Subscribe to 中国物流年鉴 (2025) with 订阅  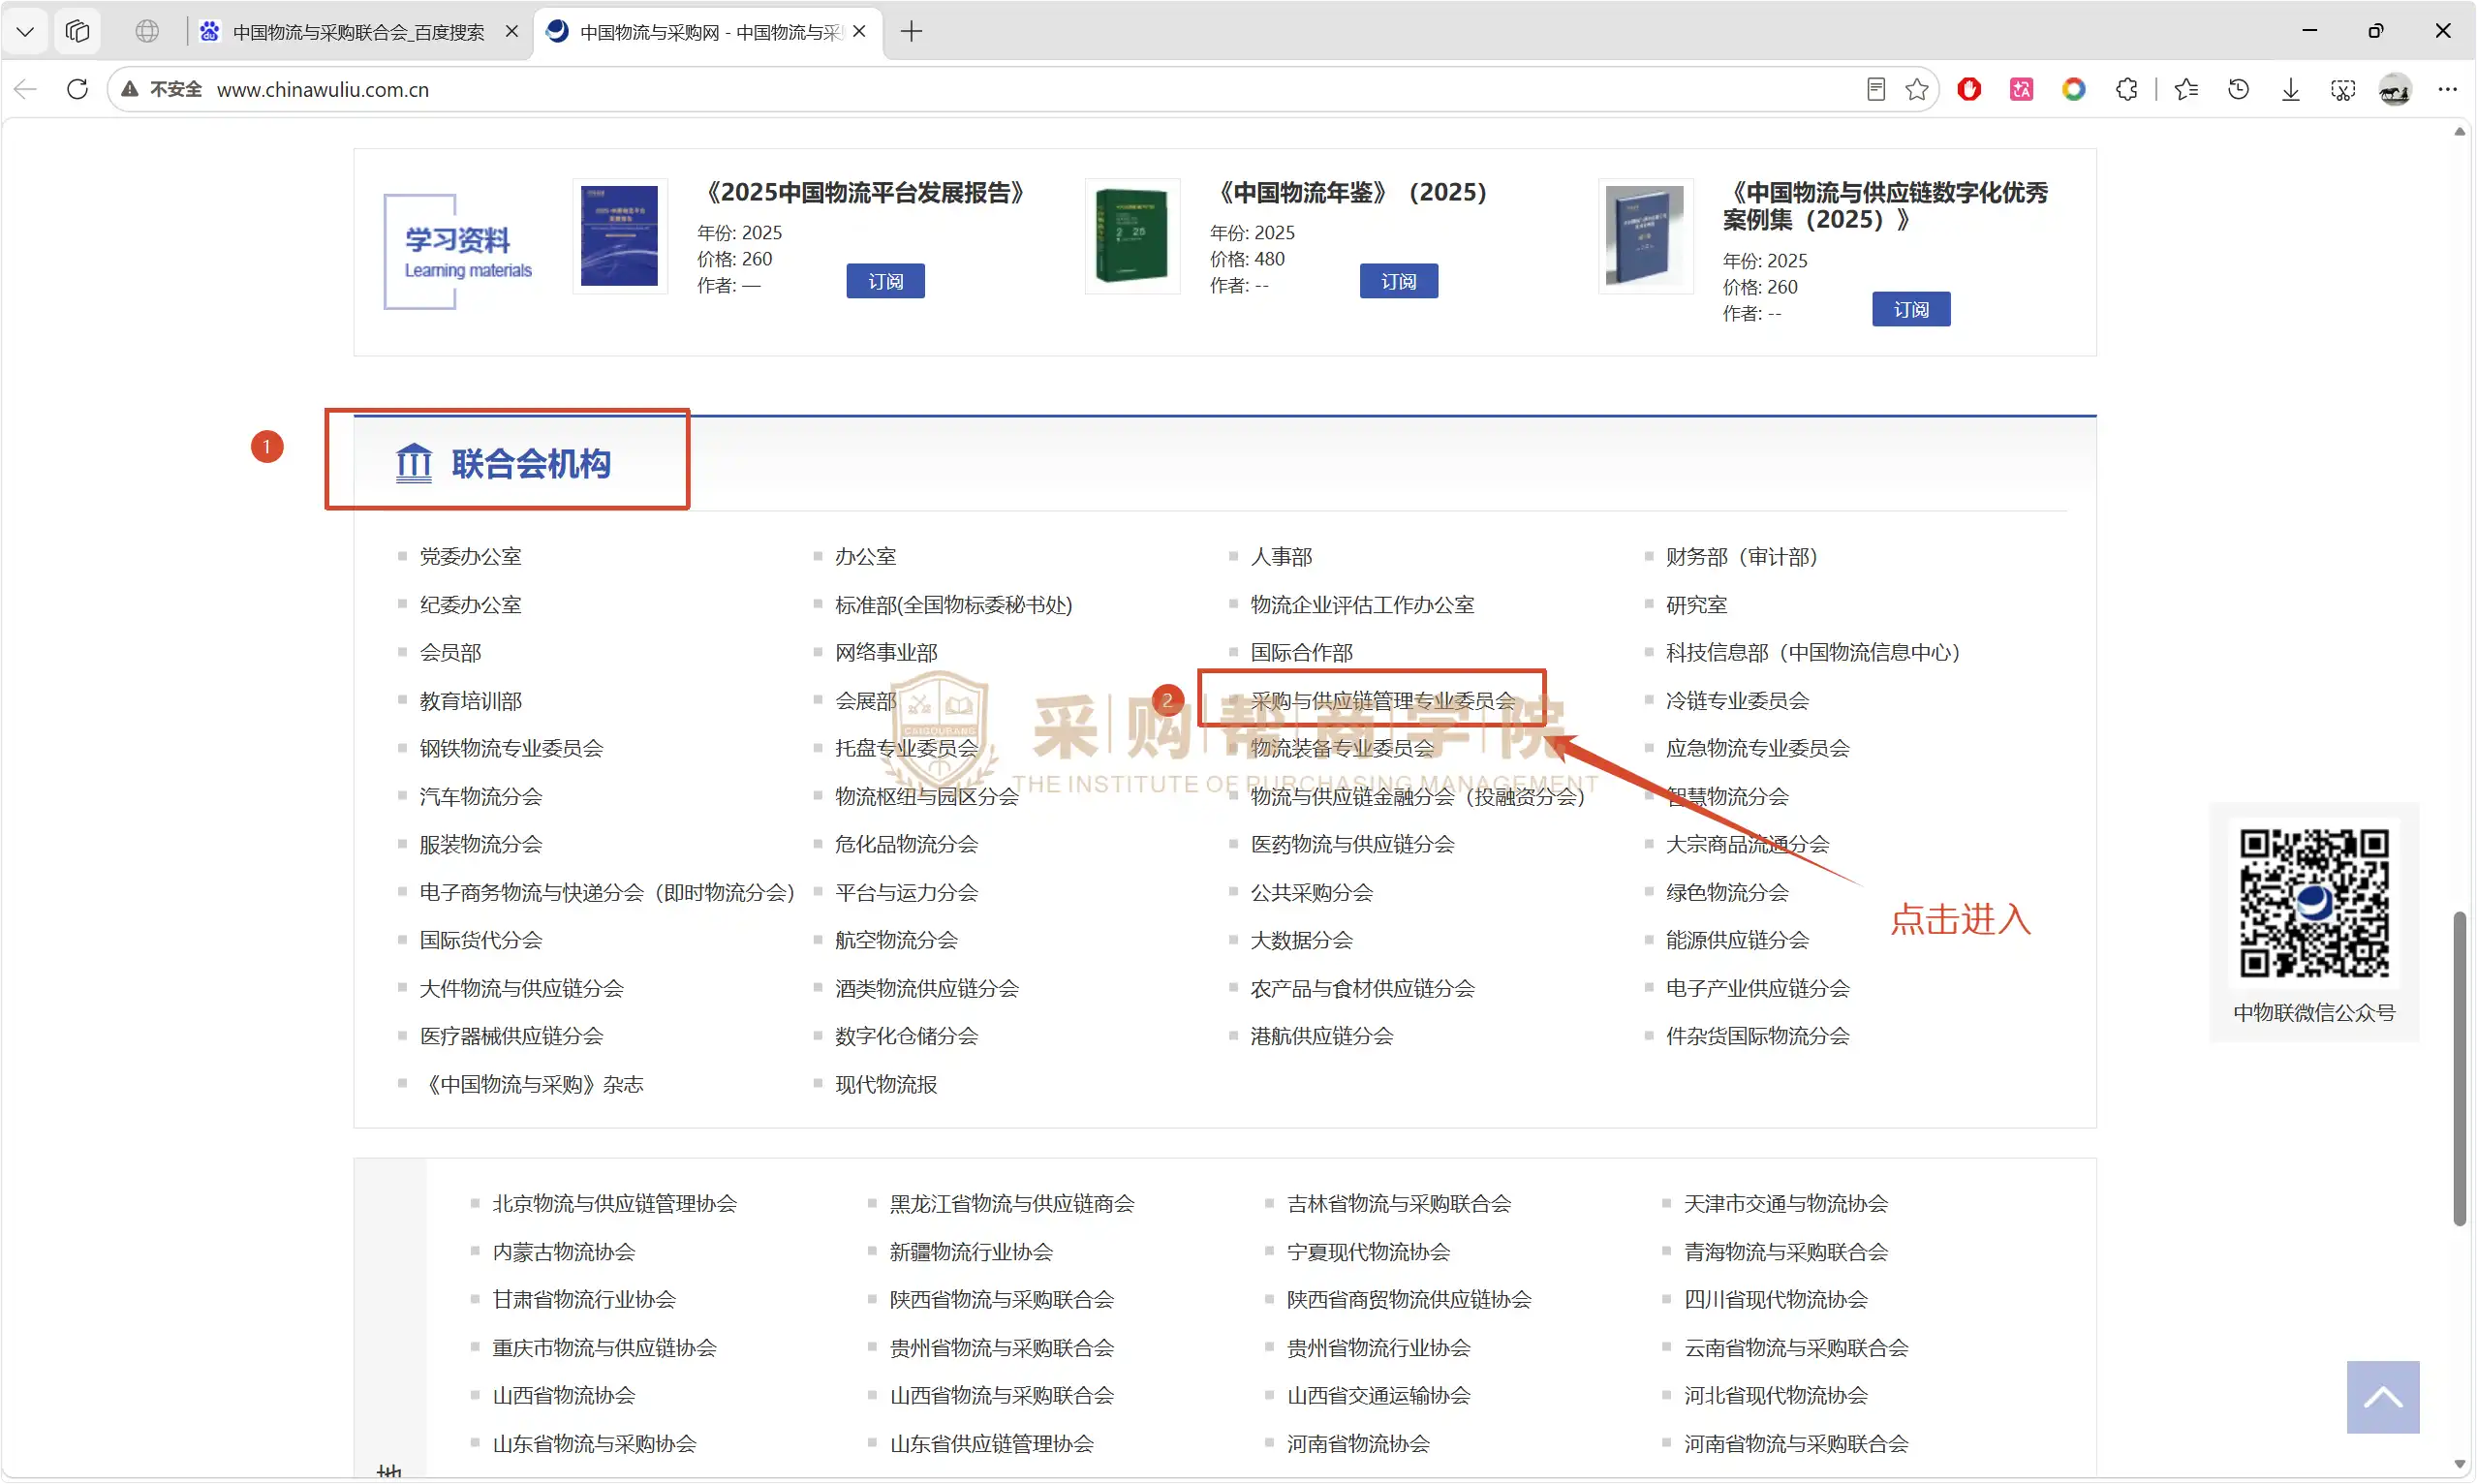[1398, 281]
